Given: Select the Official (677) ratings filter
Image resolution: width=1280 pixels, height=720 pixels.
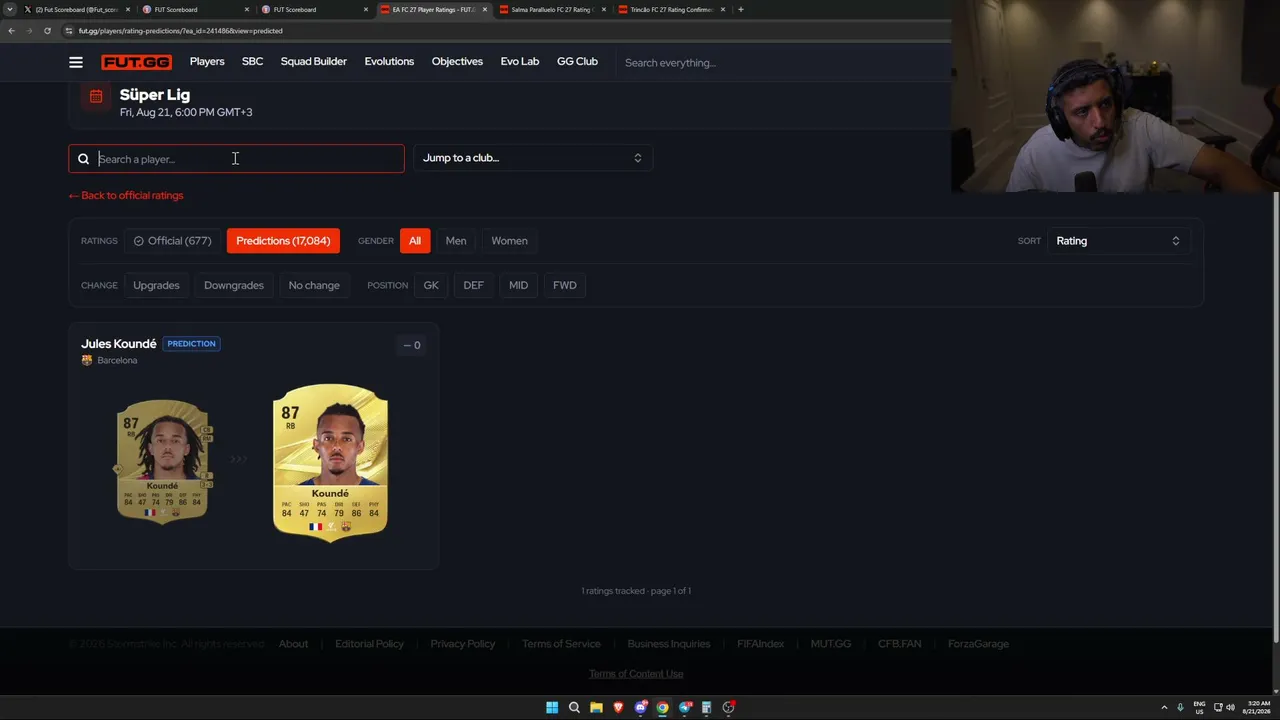Looking at the screenshot, I should tap(172, 241).
